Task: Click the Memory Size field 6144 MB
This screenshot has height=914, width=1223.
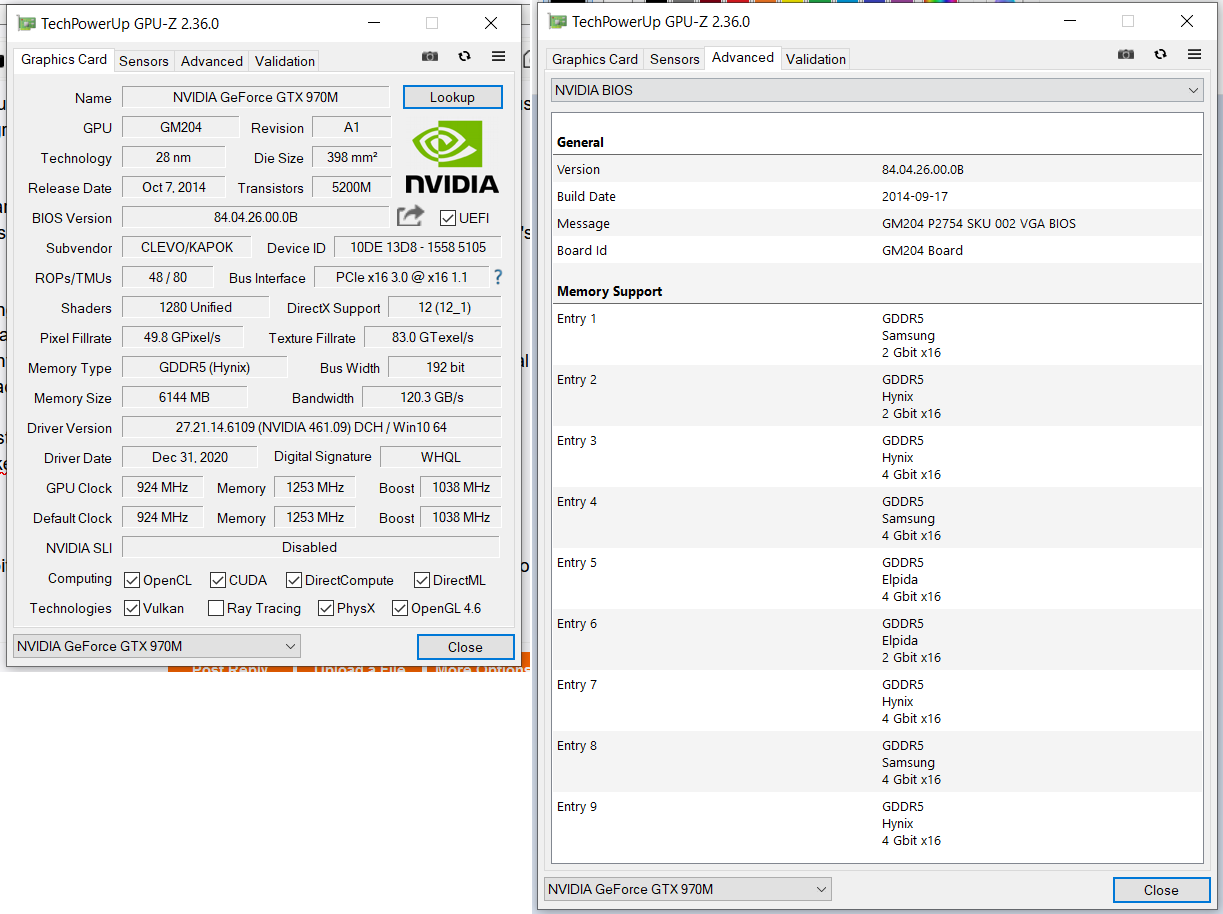Action: tap(184, 397)
